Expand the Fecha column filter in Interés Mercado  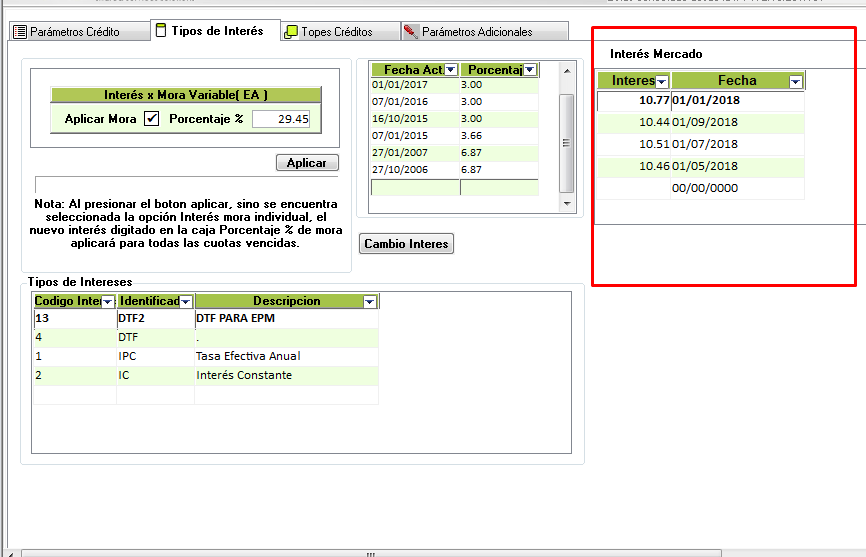pos(795,81)
